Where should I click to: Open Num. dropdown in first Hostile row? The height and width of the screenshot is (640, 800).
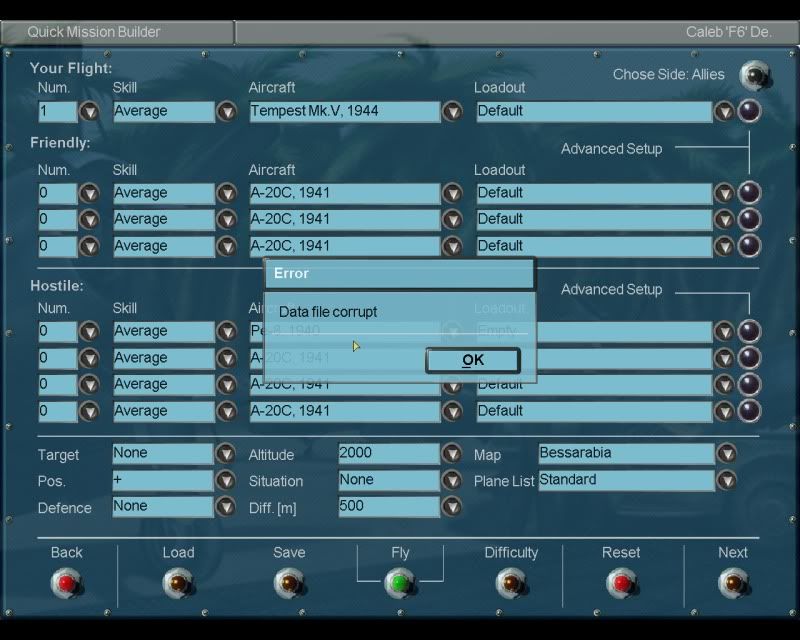click(x=89, y=331)
